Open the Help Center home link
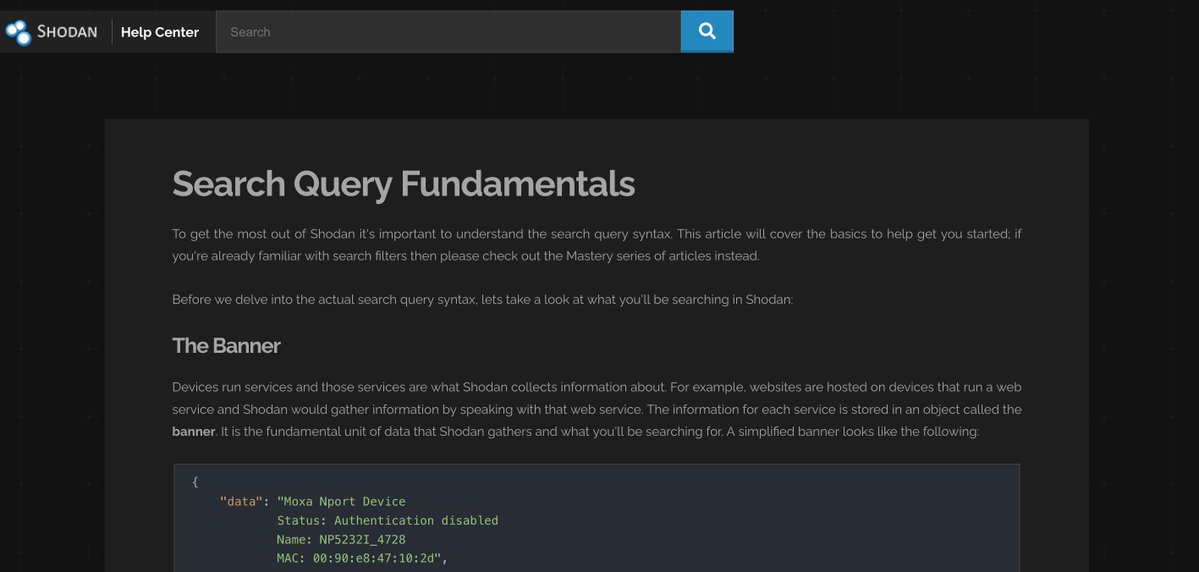The width and height of the screenshot is (1199, 572). 160,32
